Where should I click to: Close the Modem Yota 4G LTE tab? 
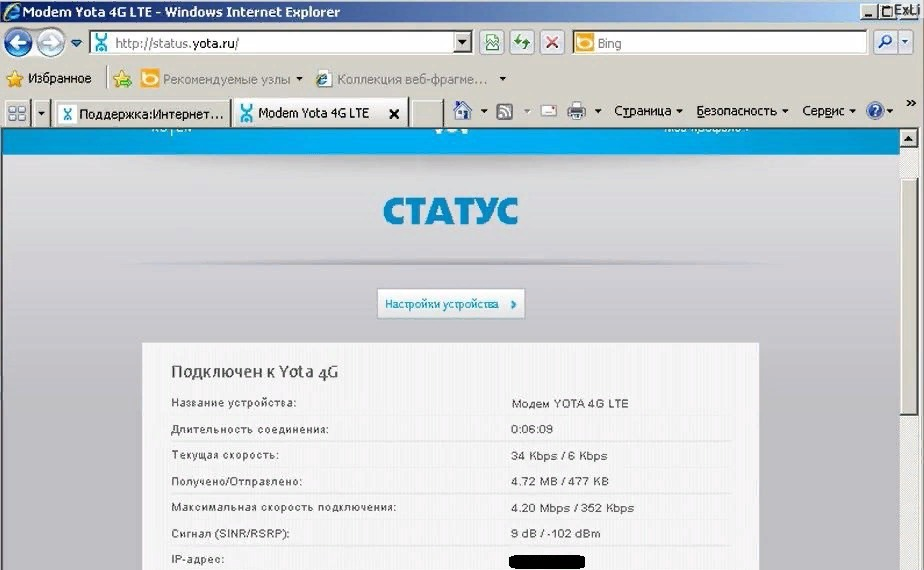[x=394, y=114]
